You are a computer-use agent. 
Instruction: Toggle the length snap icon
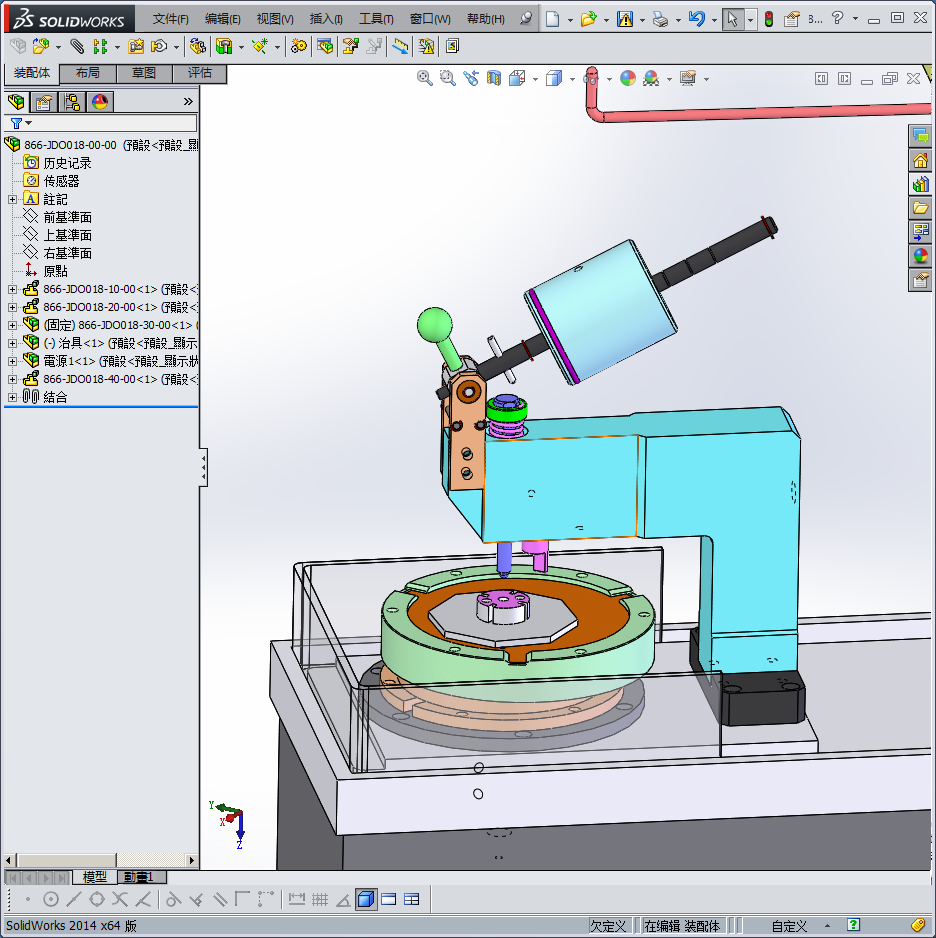(x=297, y=899)
